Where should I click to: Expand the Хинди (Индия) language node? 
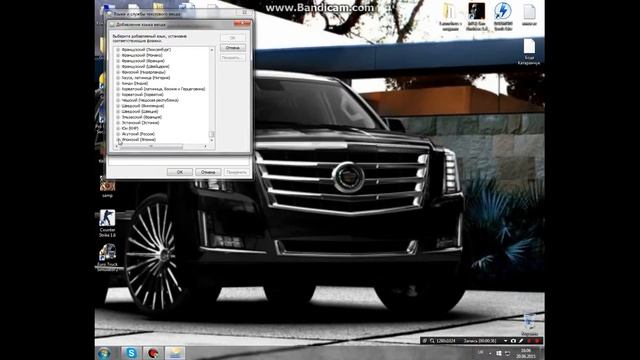tap(118, 83)
